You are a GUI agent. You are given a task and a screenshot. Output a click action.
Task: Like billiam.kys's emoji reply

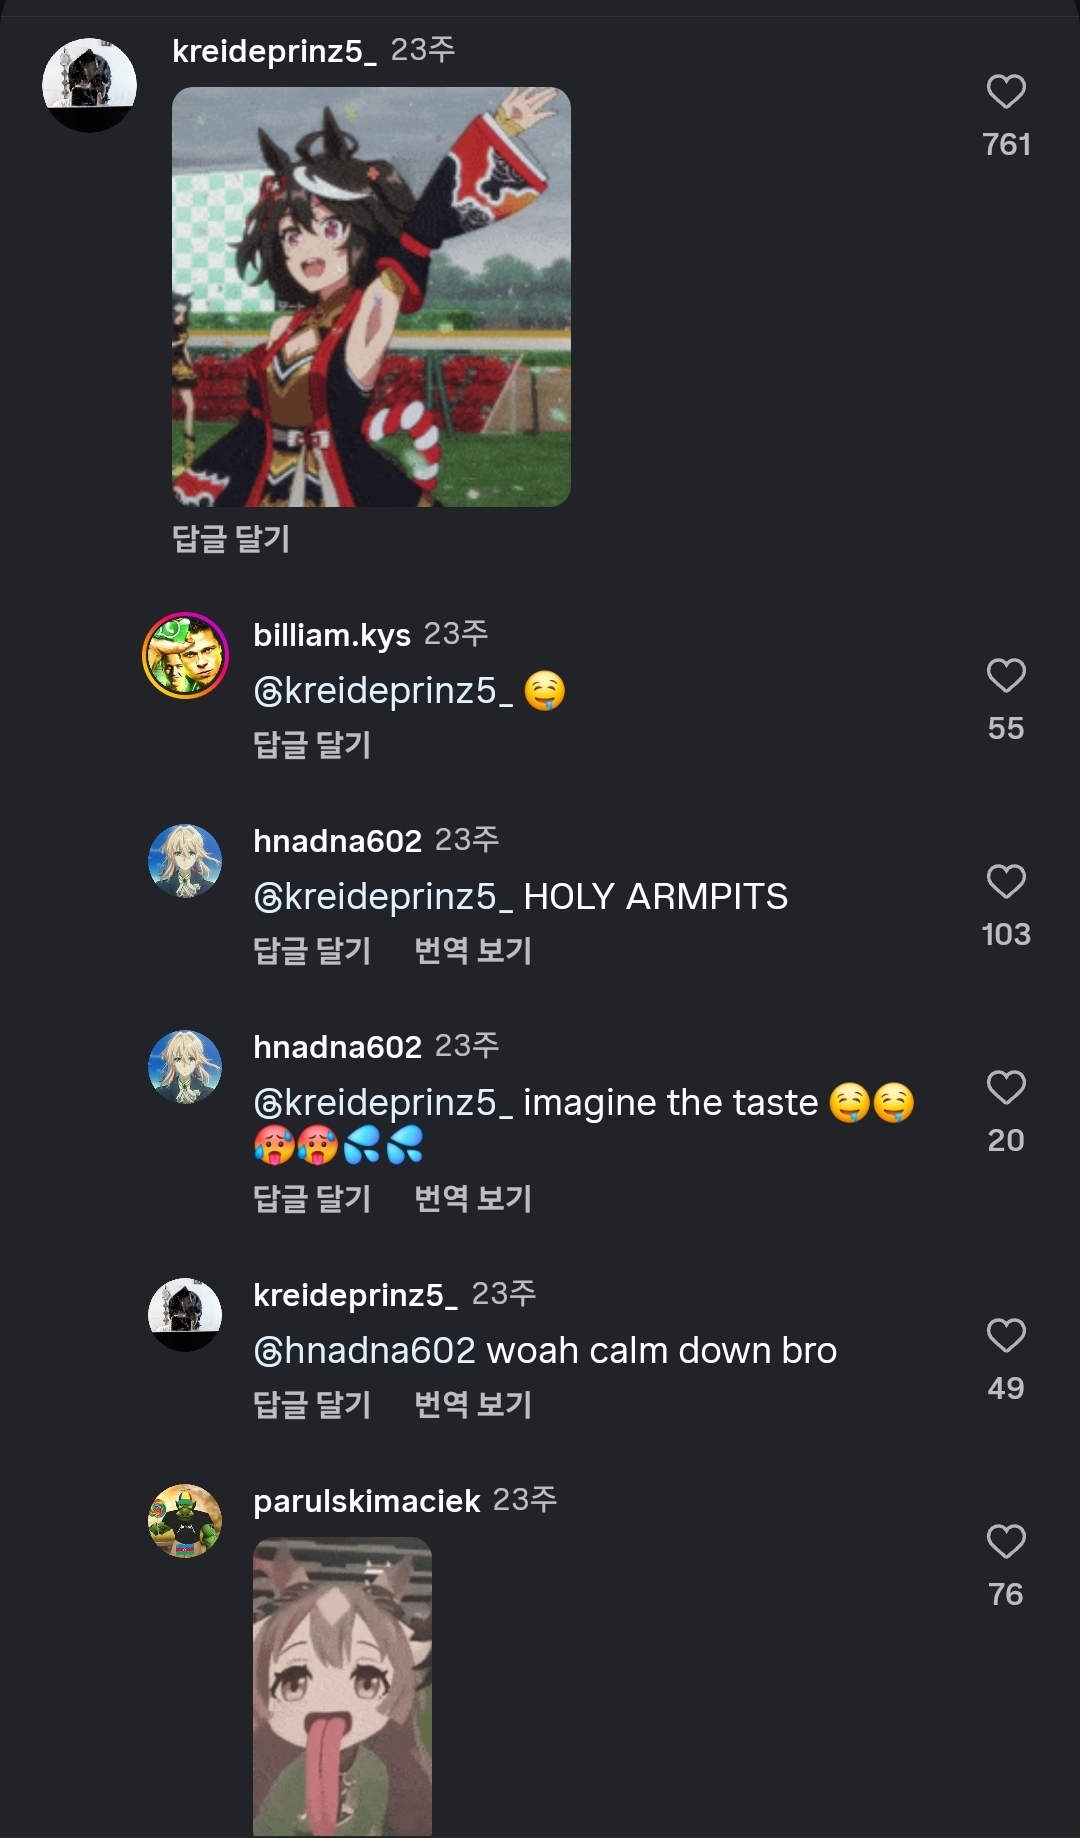(x=1006, y=676)
